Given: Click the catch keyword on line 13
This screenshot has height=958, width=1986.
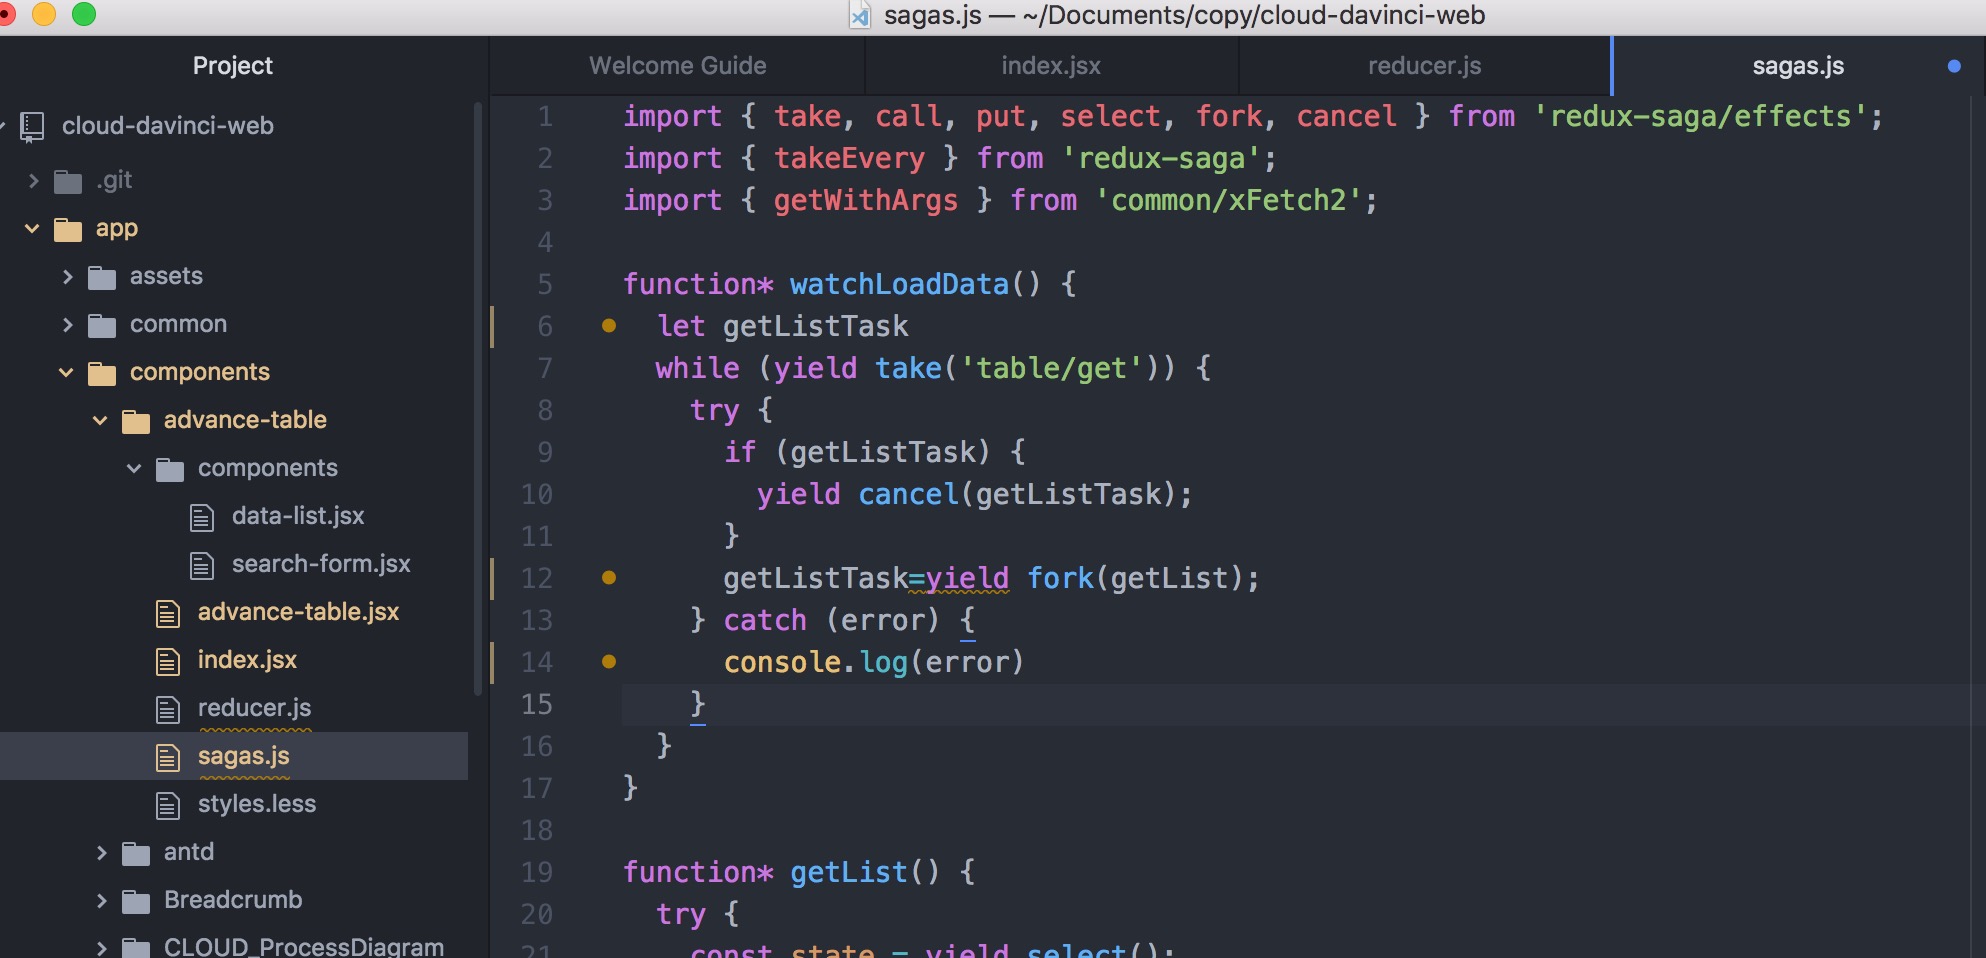Looking at the screenshot, I should click(x=765, y=621).
